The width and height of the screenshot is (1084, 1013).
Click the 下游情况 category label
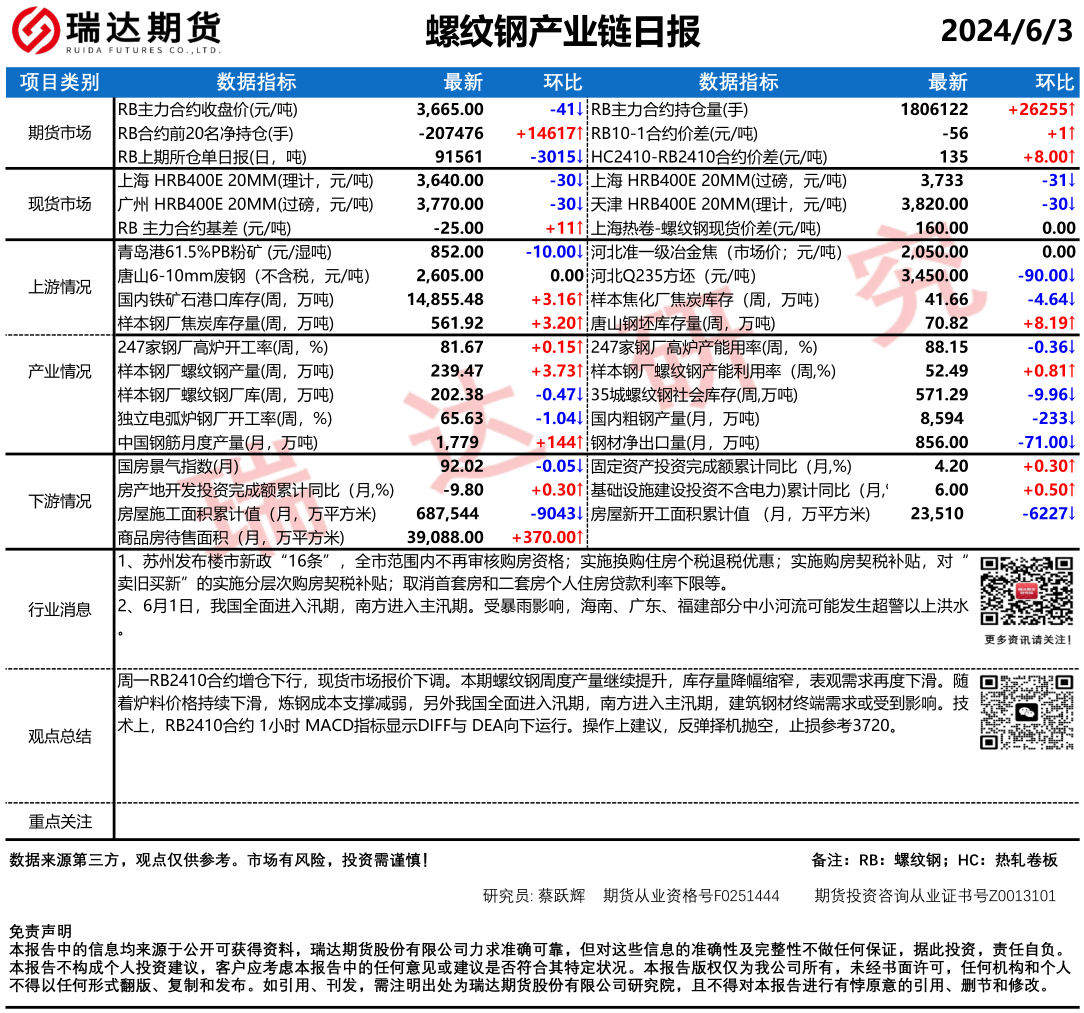pos(60,501)
